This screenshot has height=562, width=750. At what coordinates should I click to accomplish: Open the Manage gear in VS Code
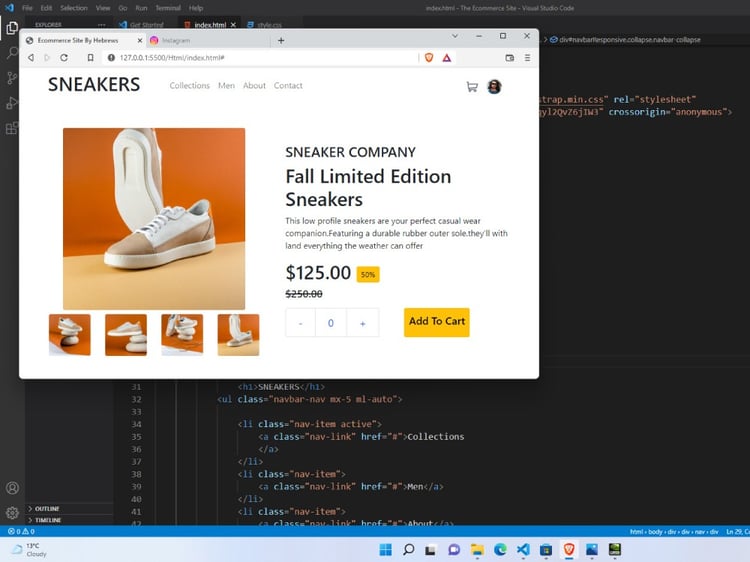point(12,513)
